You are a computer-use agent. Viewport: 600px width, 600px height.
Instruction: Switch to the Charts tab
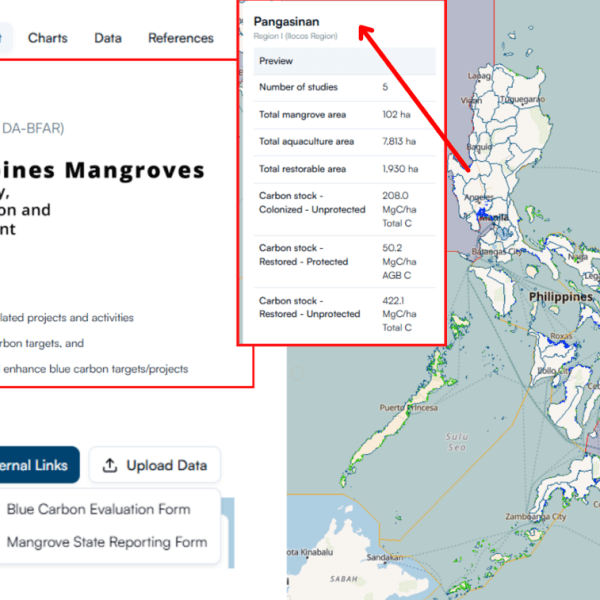point(48,38)
